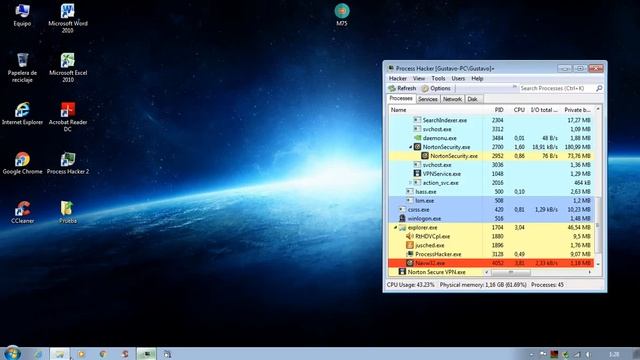
Task: Select the lsm.exe process row
Action: [x=491, y=200]
